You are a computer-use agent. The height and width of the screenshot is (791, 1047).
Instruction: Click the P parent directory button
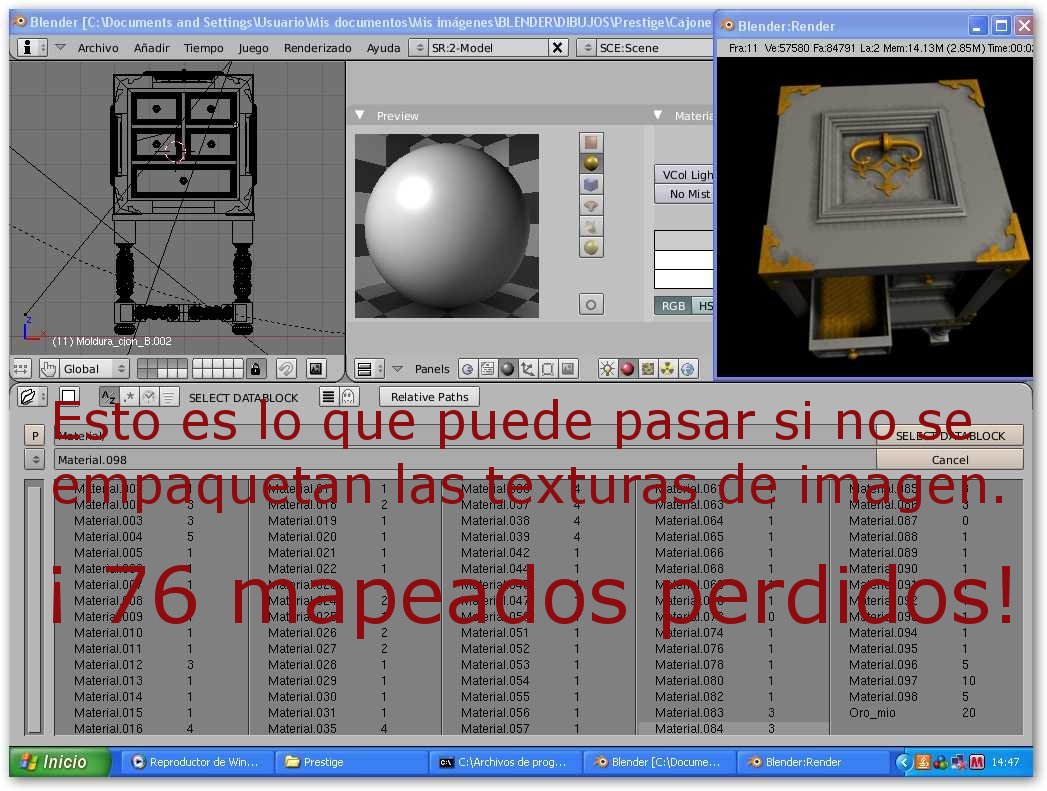point(35,436)
